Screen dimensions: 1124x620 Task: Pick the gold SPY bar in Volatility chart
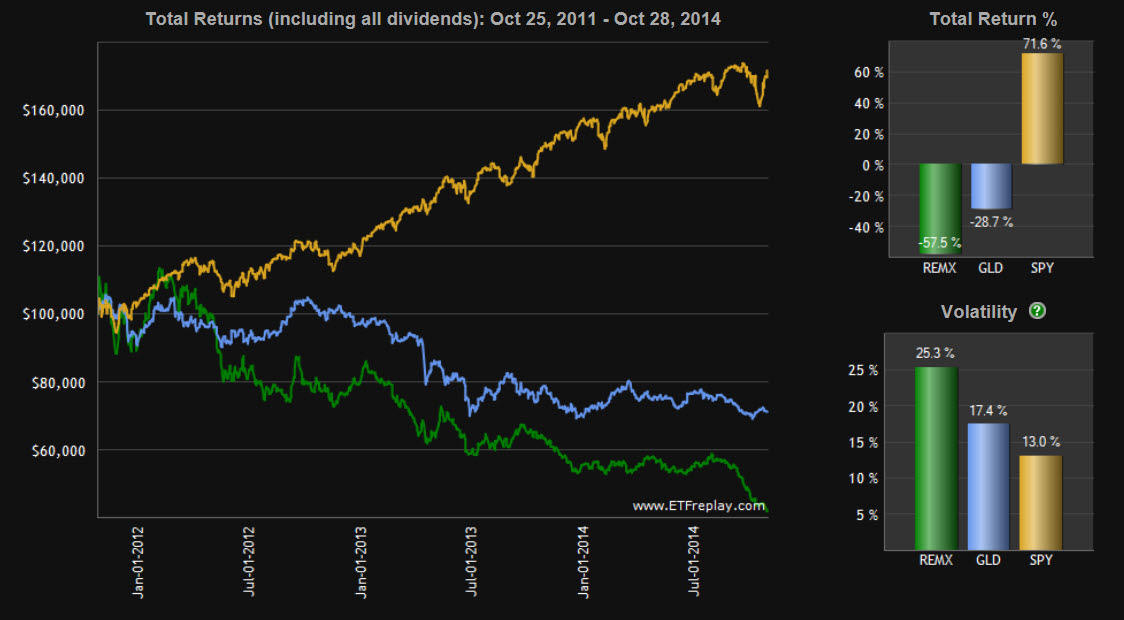point(1042,502)
